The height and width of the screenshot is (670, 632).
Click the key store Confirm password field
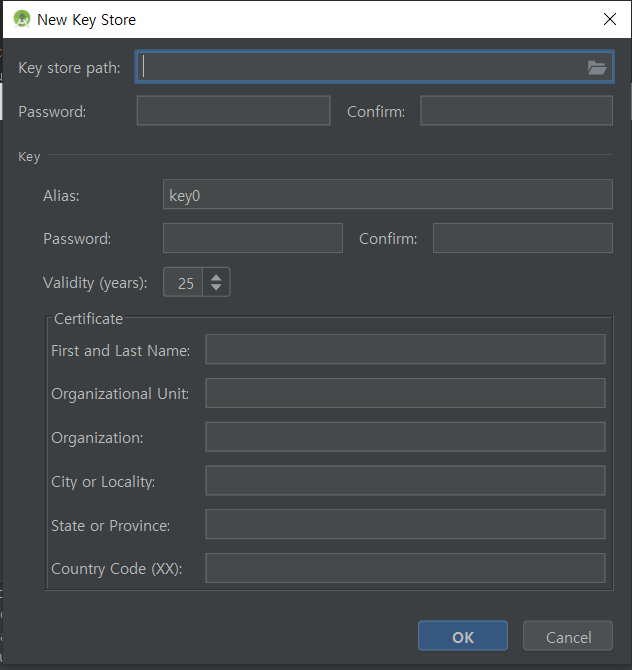tap(517, 111)
